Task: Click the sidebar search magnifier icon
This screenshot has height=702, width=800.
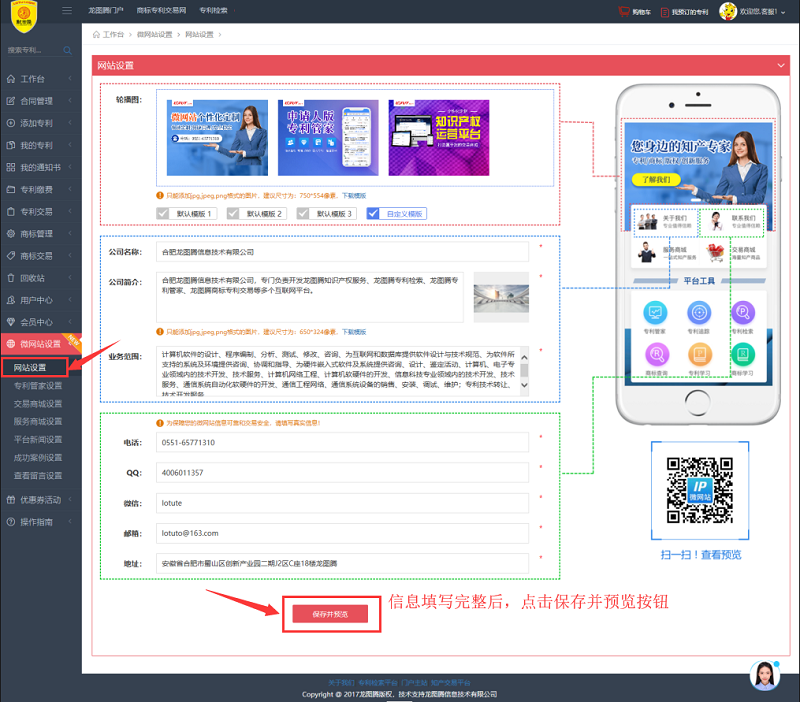Action: (x=67, y=49)
